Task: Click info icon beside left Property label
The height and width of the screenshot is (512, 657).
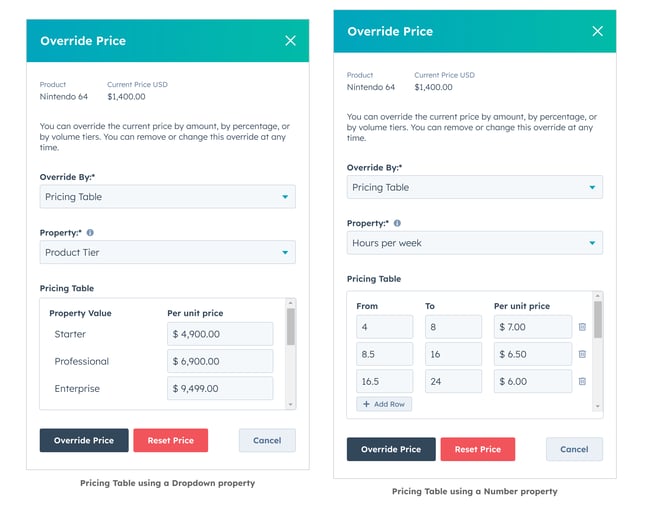Action: point(90,233)
